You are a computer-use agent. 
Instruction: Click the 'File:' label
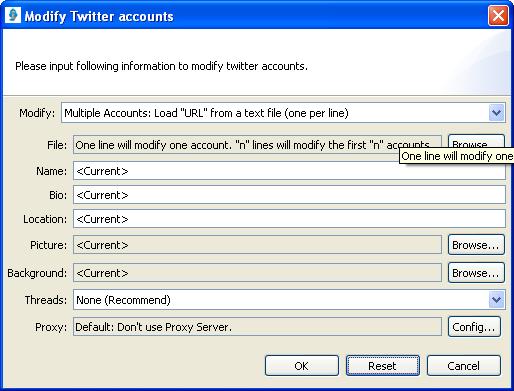[57, 145]
